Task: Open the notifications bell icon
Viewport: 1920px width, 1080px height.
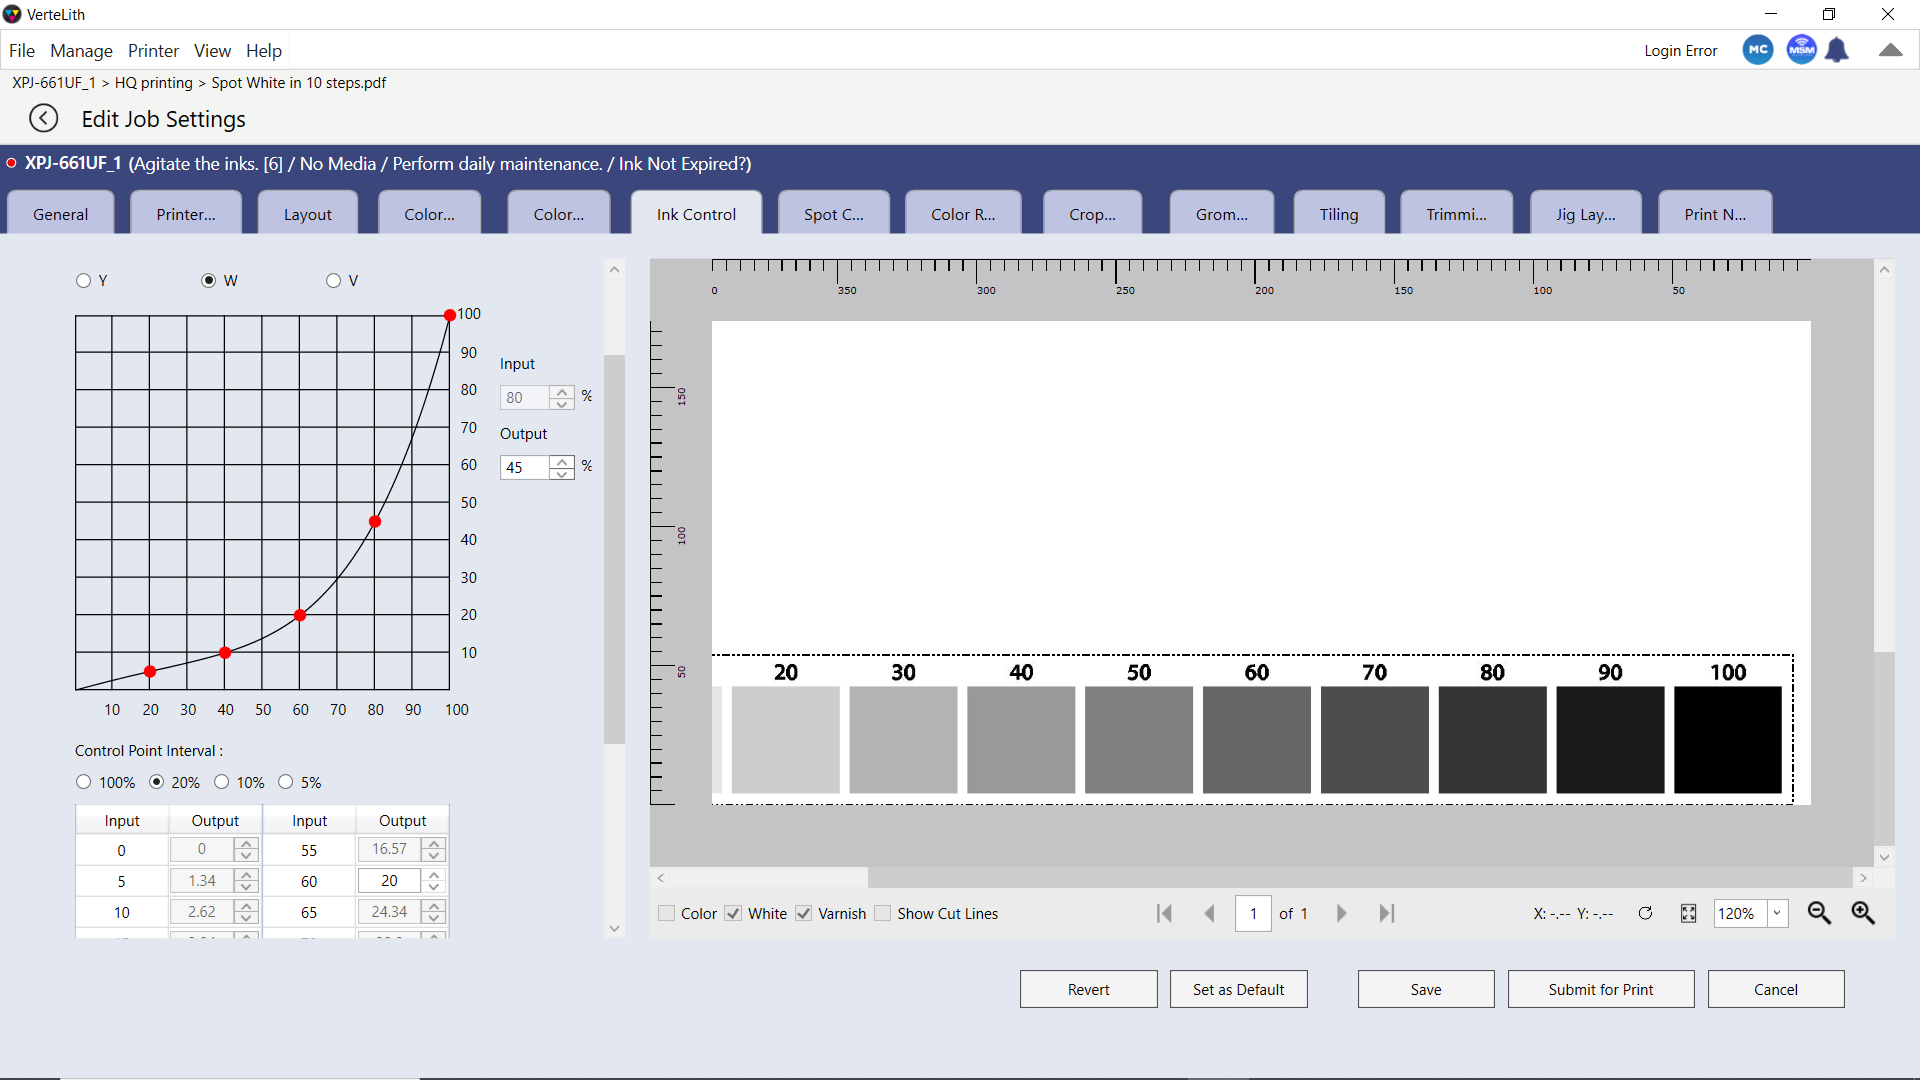Action: 1837,50
